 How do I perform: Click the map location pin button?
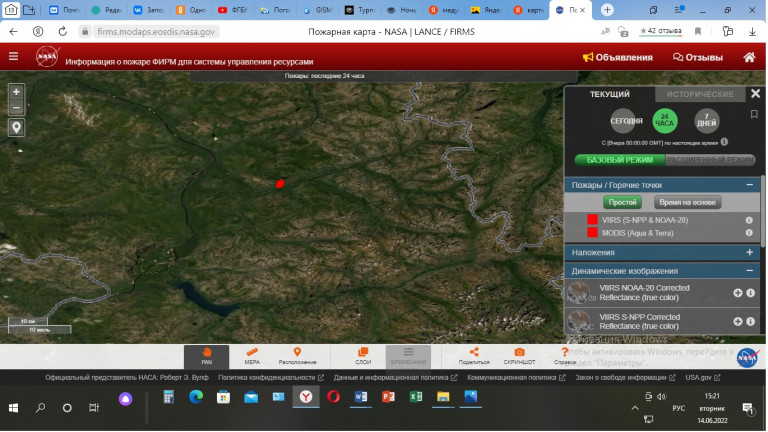point(16,128)
